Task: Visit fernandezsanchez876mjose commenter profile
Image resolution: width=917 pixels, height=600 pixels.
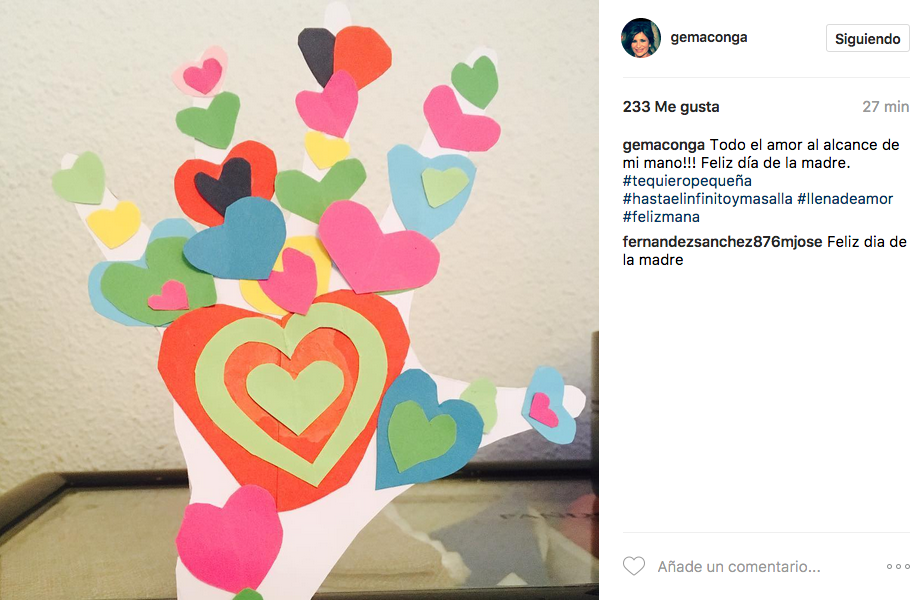Action: tap(722, 242)
